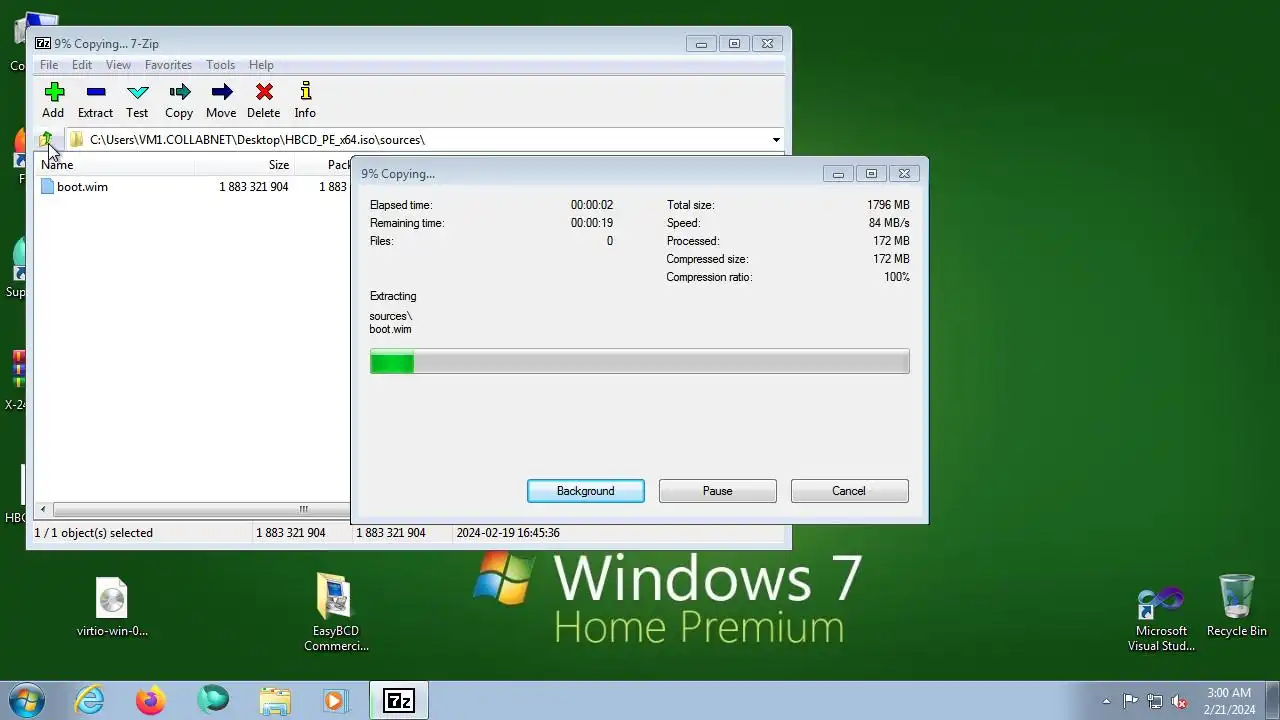Open the virtio-win disc image on desktop
The height and width of the screenshot is (720, 1280).
pos(112,606)
